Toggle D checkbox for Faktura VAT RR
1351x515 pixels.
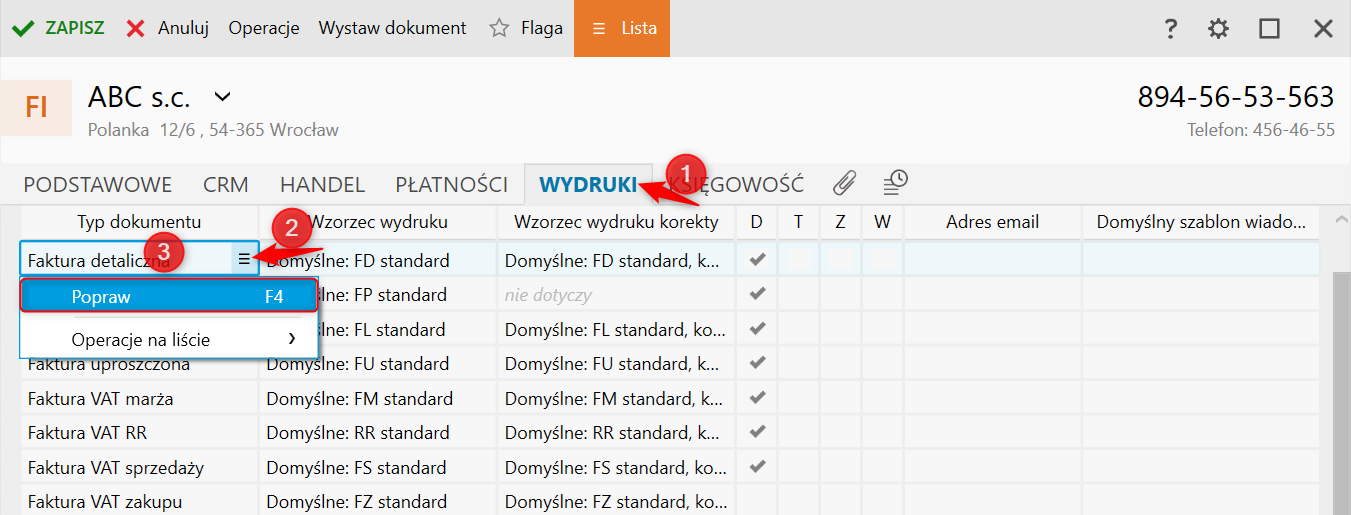tap(757, 432)
